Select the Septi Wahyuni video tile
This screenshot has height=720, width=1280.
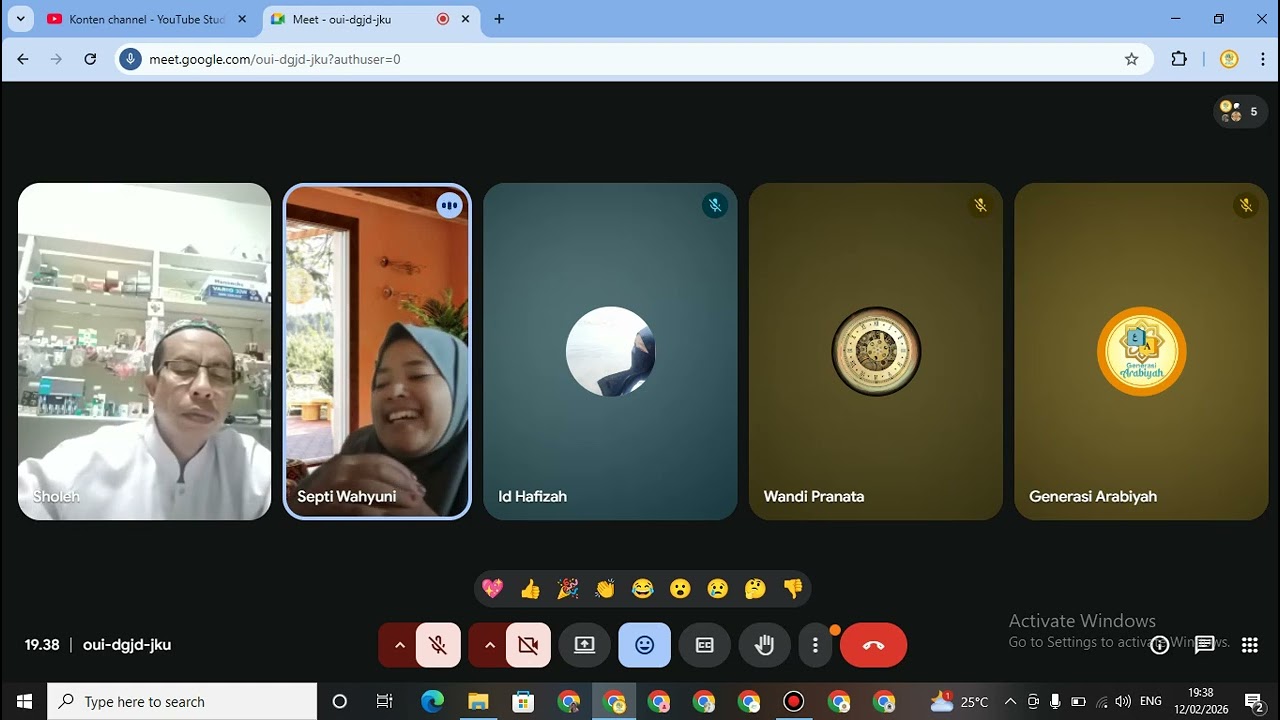click(x=377, y=351)
